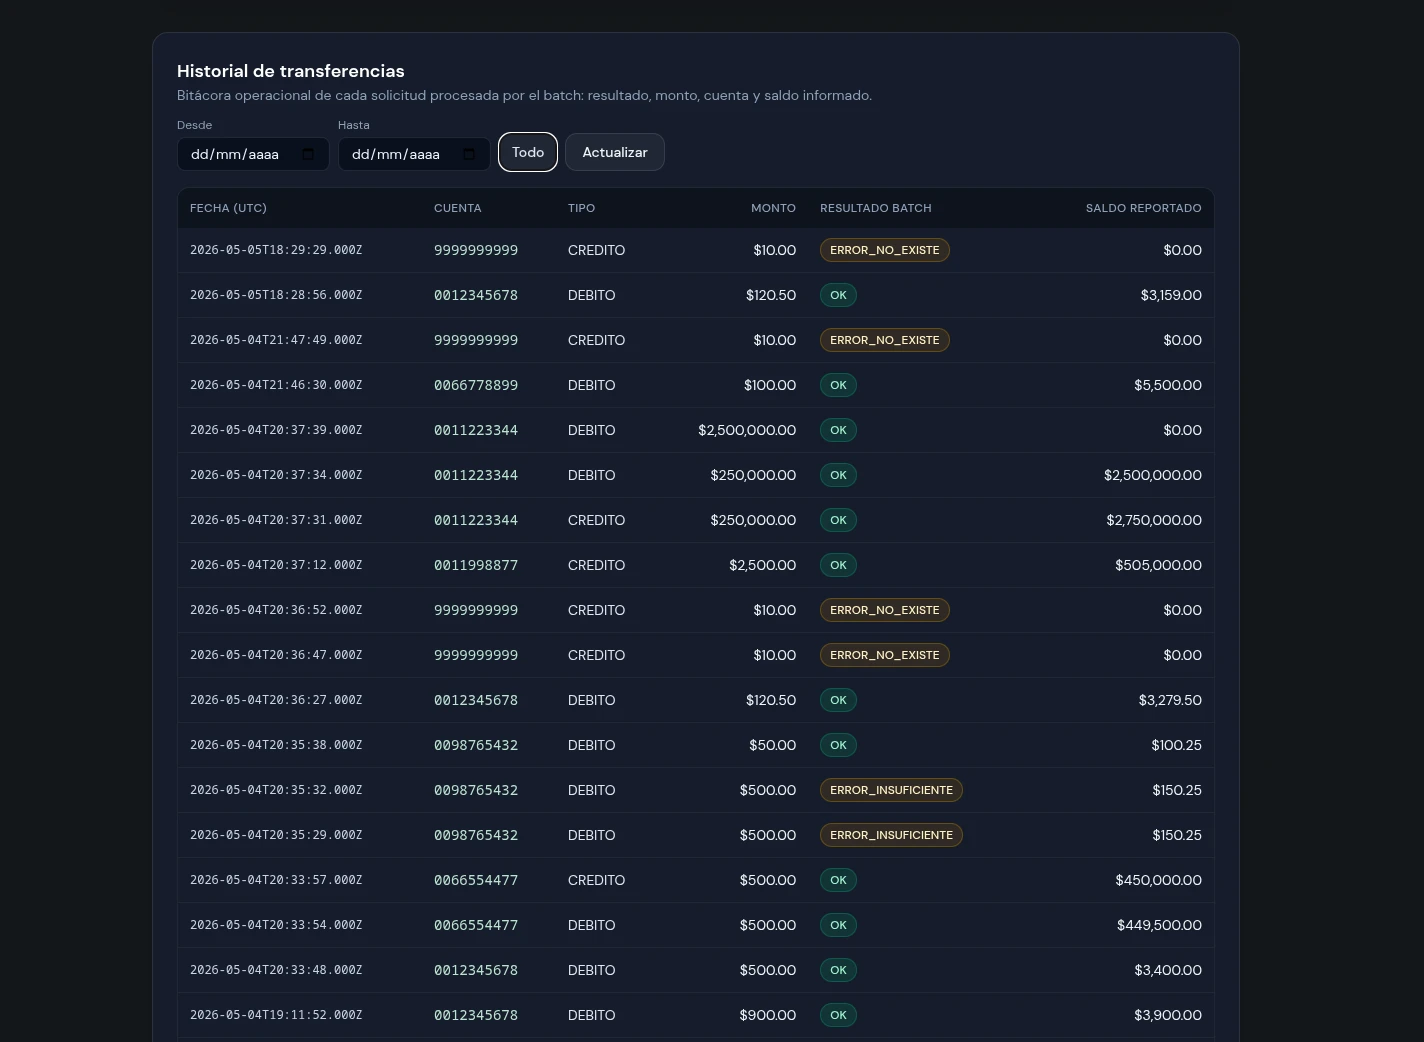Click the CUENTA column header
1424x1042 pixels.
(458, 208)
